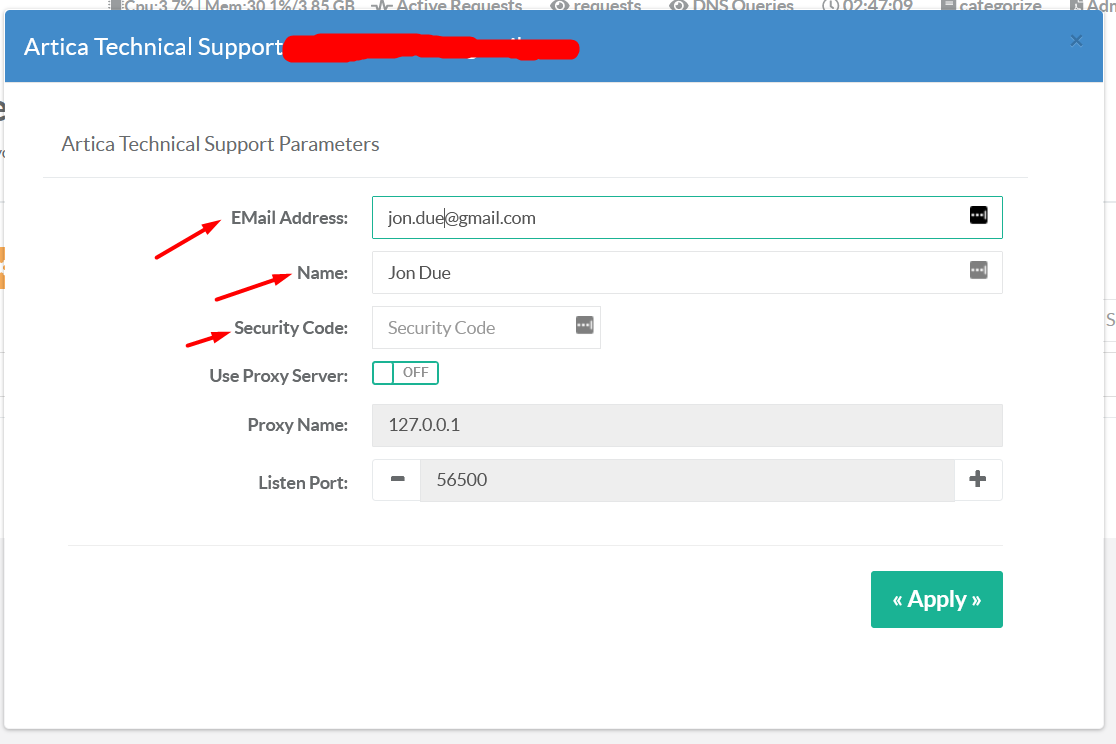Click the clock showing 02:47:09
The image size is (1116, 744).
coord(867,6)
